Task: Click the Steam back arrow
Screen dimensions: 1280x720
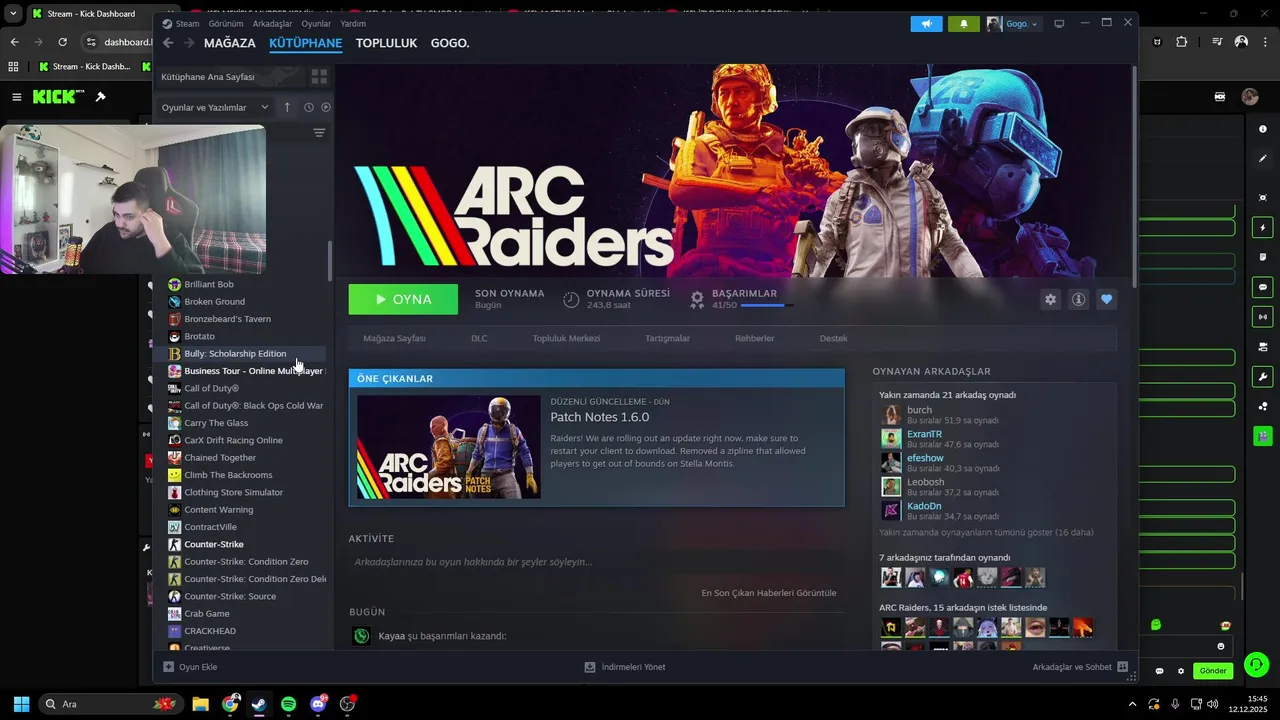Action: pyautogui.click(x=168, y=43)
